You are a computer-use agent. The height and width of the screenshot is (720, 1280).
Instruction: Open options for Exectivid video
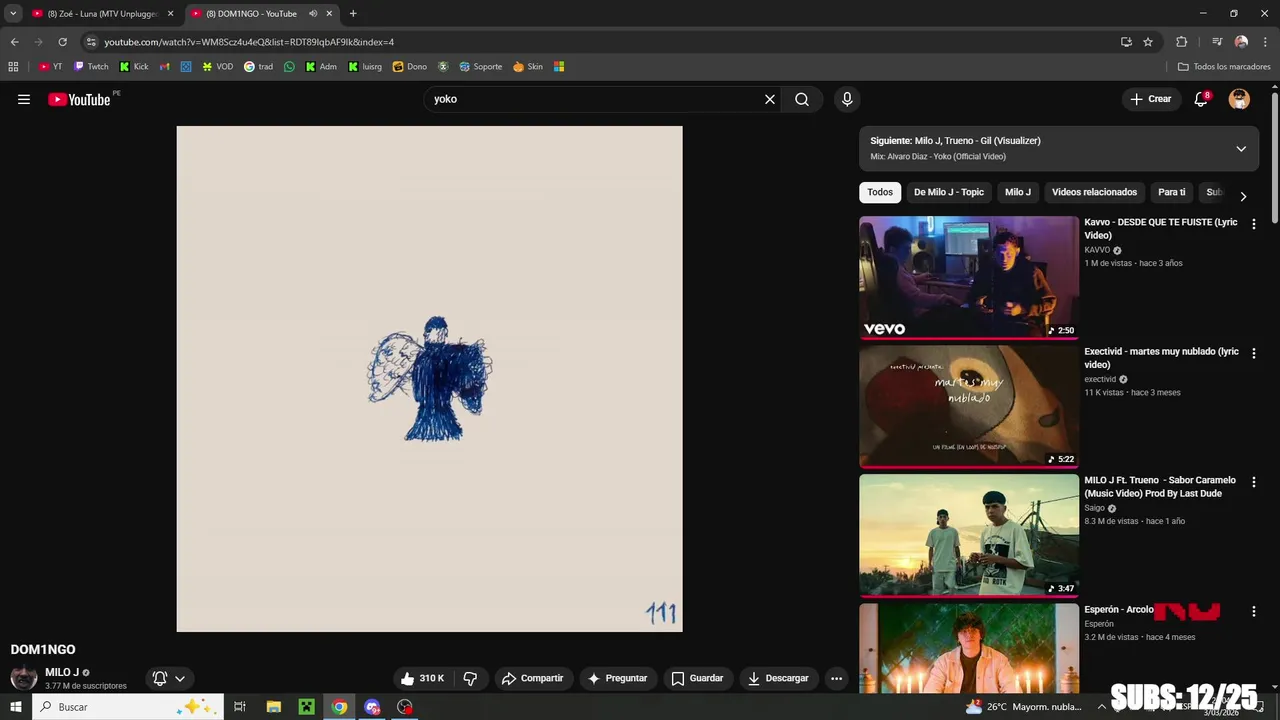pyautogui.click(x=1254, y=353)
